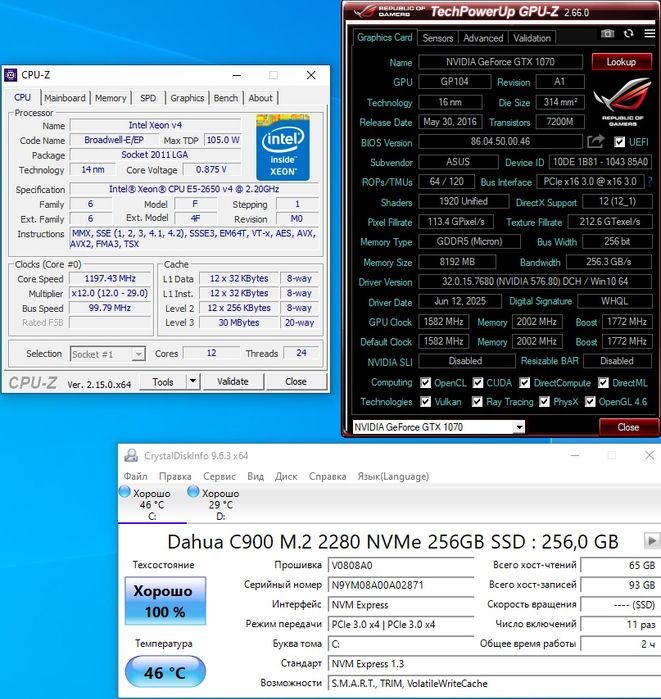
Task: Go to next disk arrow in CrystalDiskInfo
Action: 652,541
